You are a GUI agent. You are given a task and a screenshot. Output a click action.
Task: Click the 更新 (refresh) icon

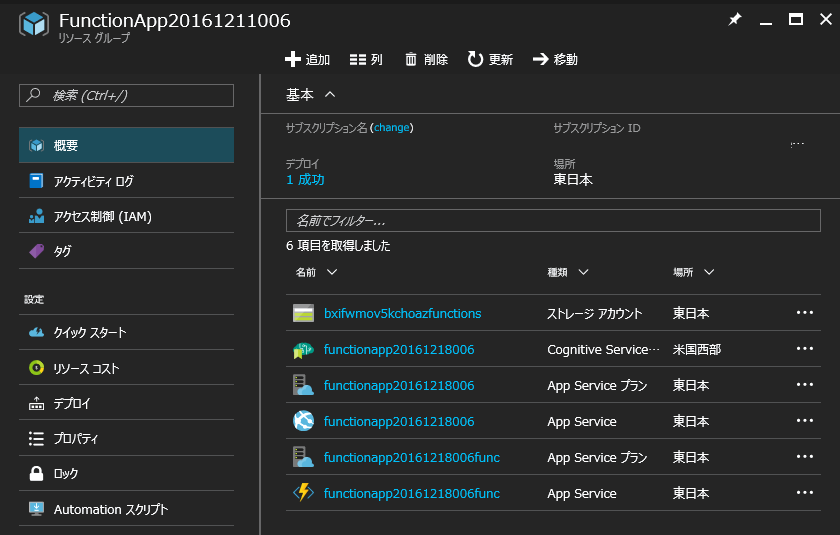click(x=475, y=59)
